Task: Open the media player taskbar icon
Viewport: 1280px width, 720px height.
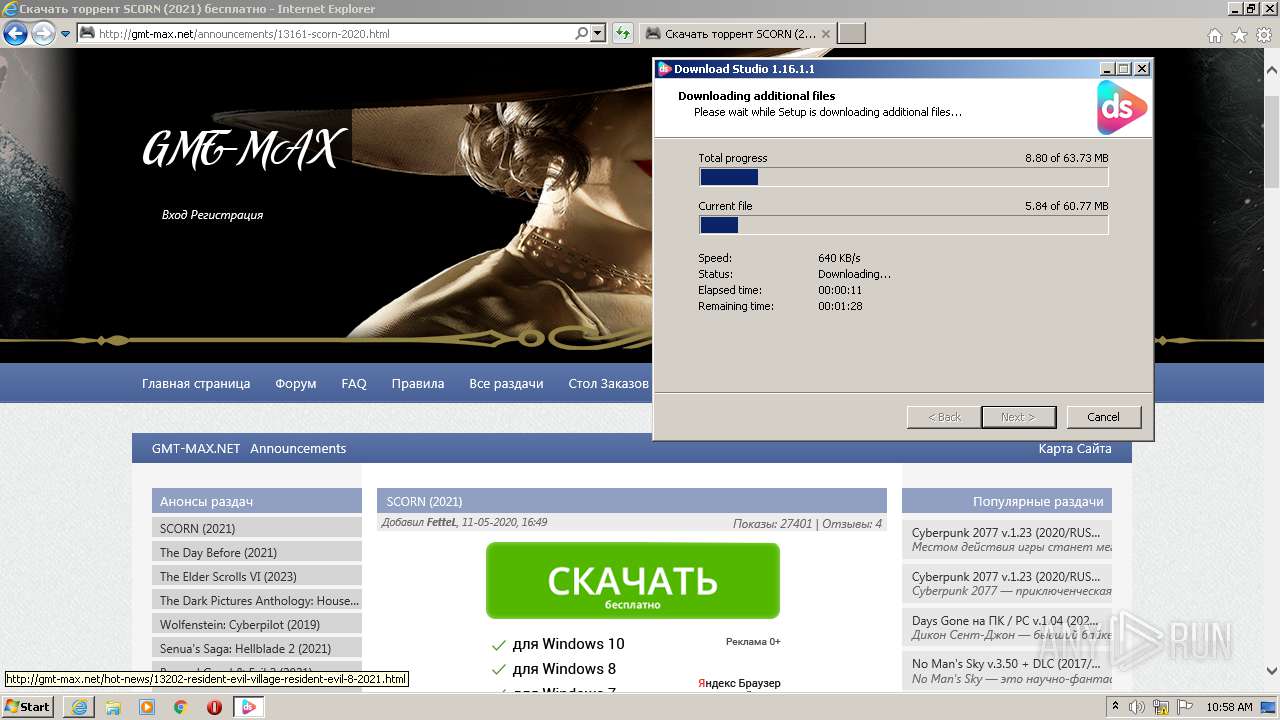Action: pos(147,707)
